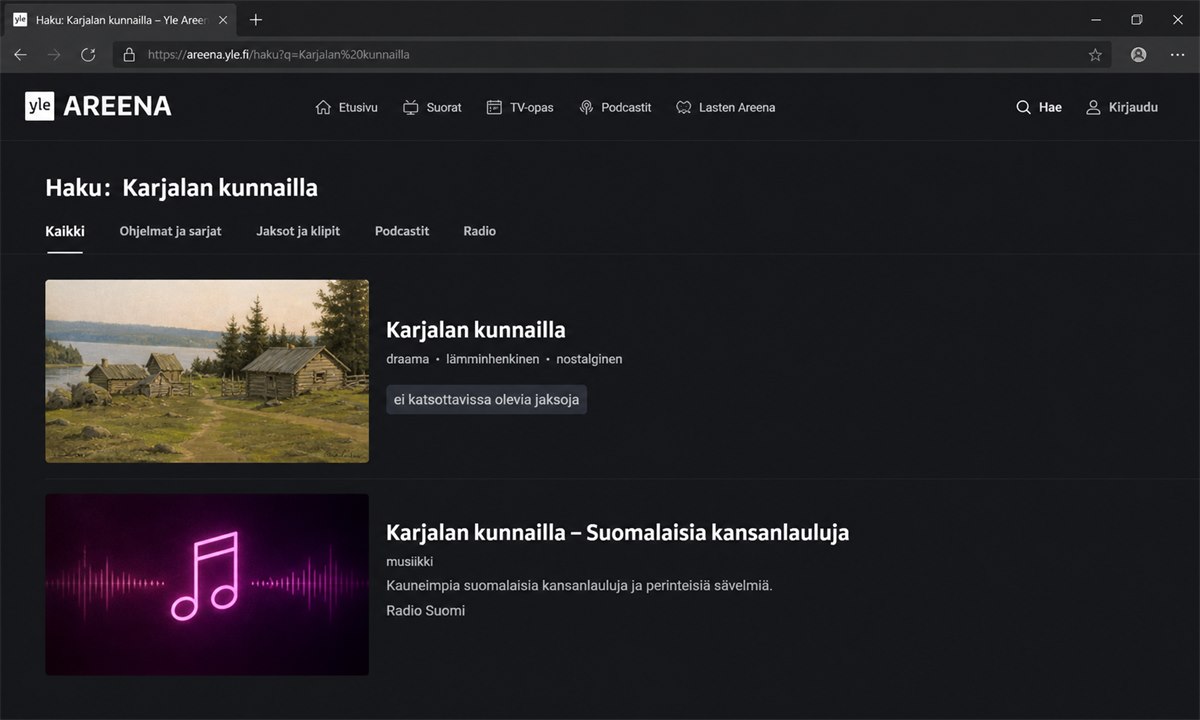Click the Suorat navigation label

coord(444,107)
